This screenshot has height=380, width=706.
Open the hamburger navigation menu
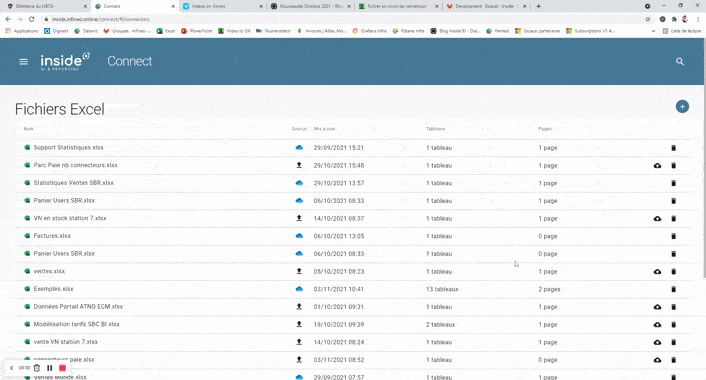pos(24,62)
